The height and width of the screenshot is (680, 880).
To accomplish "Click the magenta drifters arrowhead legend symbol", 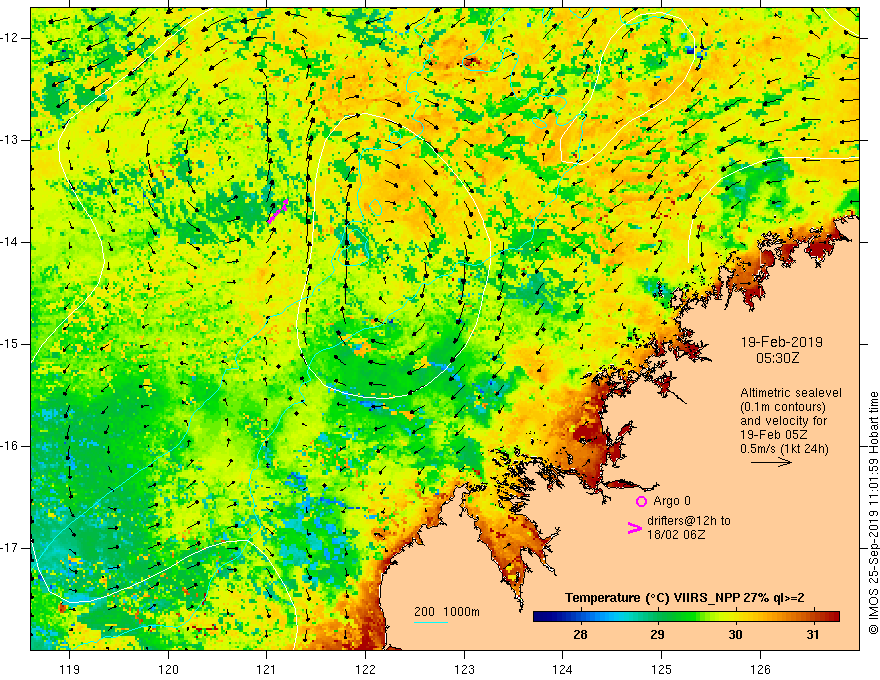I will click(635, 527).
